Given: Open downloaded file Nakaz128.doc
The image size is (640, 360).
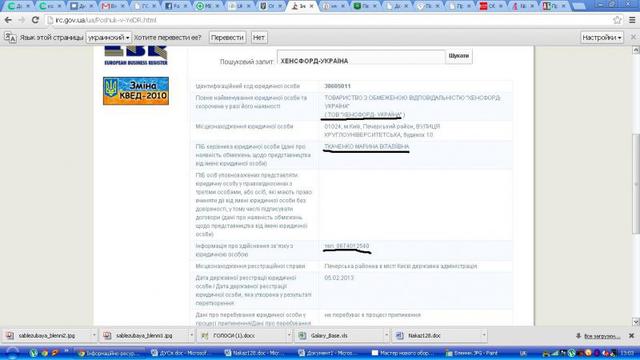Looking at the screenshot, I should (x=436, y=336).
